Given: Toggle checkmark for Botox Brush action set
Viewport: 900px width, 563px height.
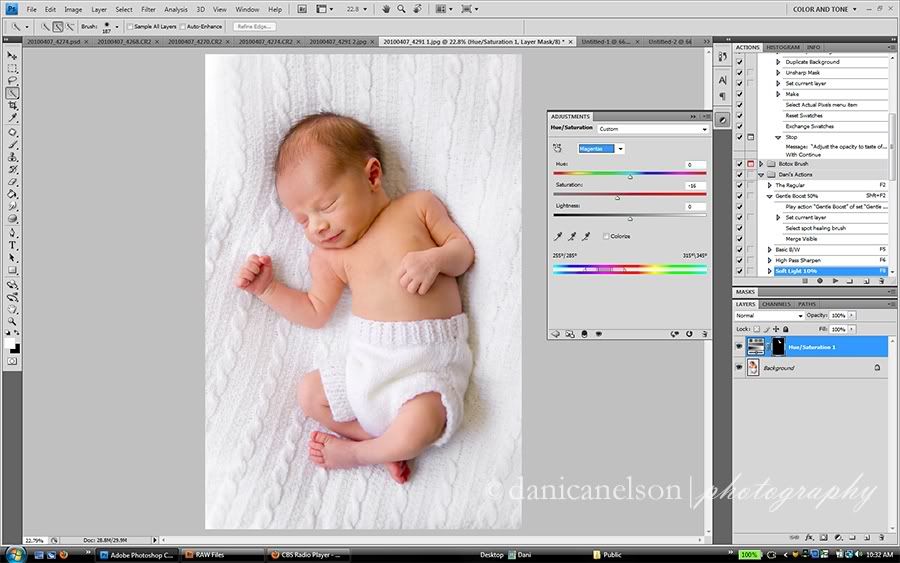Looking at the screenshot, I should pyautogui.click(x=739, y=164).
